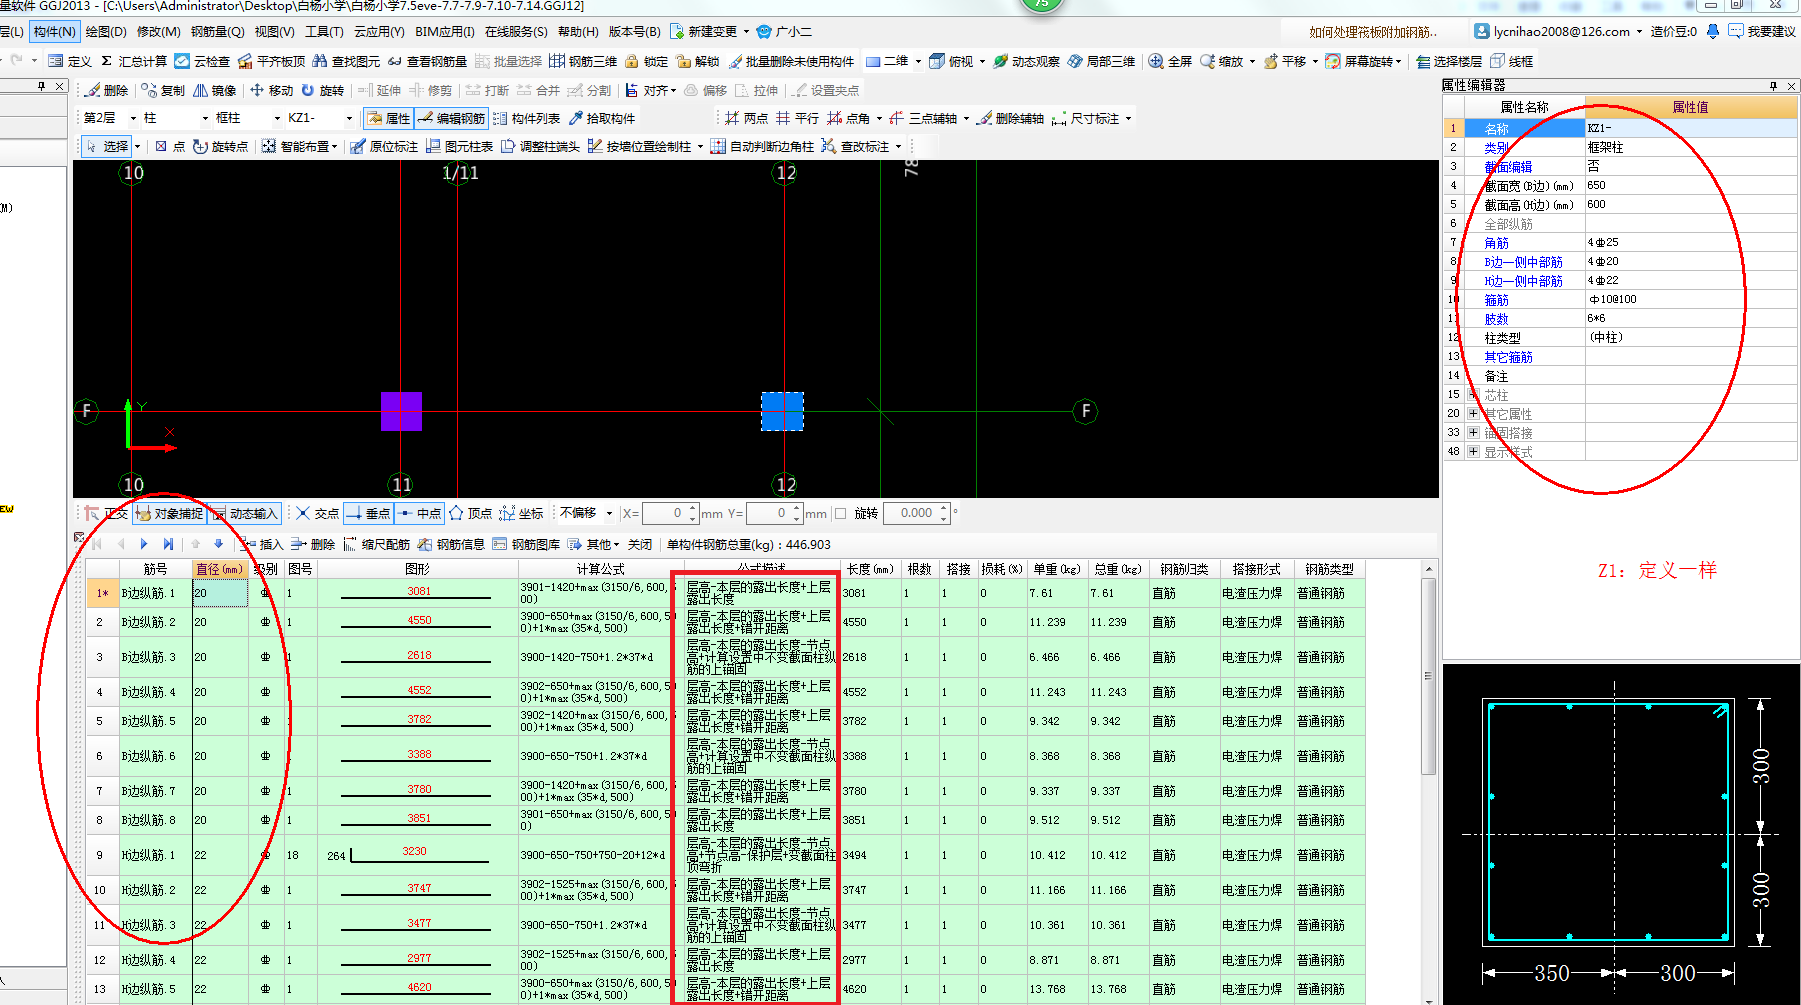Toggle 中点 midpoint snap
The height and width of the screenshot is (1005, 1801).
(419, 513)
